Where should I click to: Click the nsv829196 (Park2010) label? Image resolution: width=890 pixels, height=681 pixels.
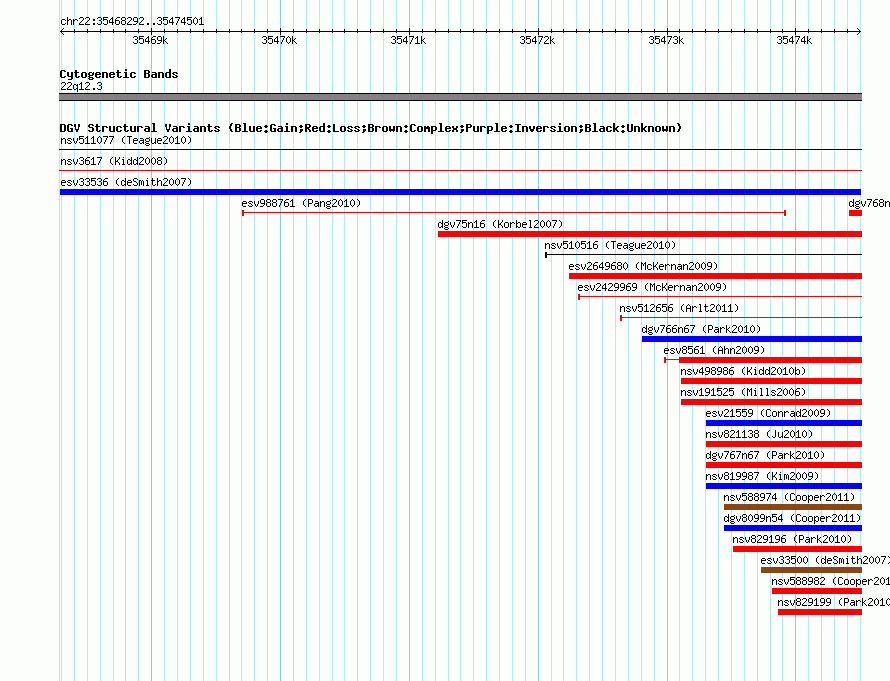point(792,539)
